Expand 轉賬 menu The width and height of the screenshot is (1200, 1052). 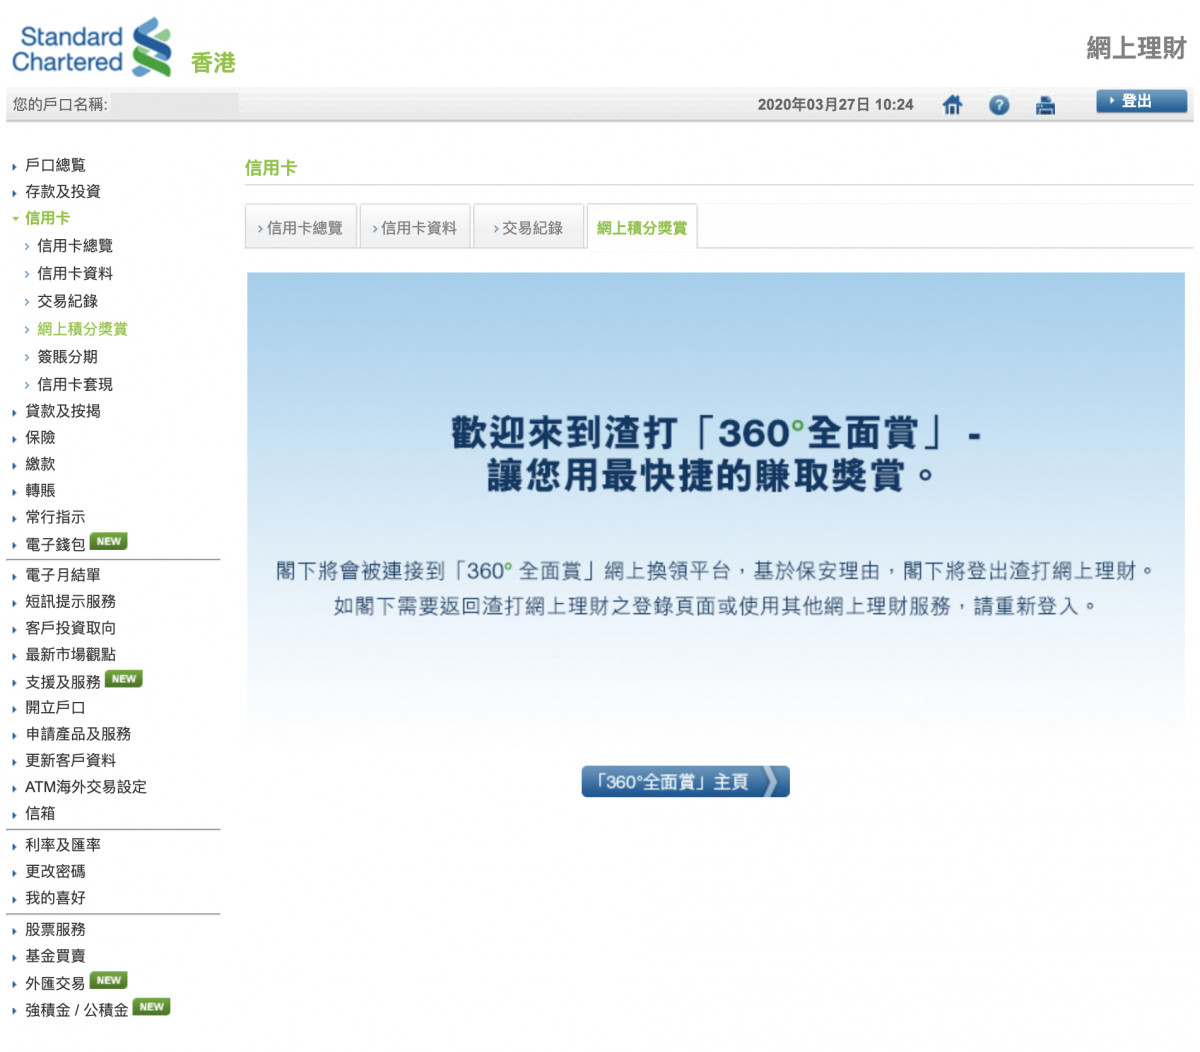[40, 490]
